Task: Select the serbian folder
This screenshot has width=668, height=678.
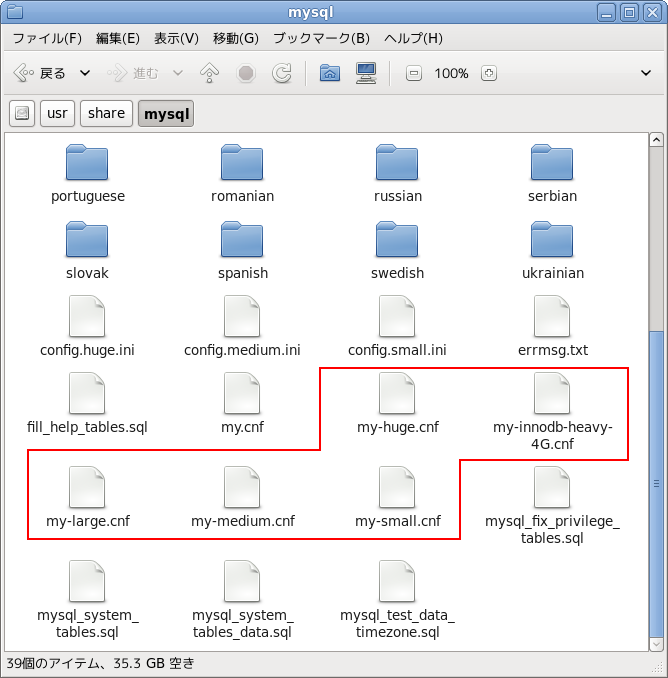Action: tap(552, 174)
